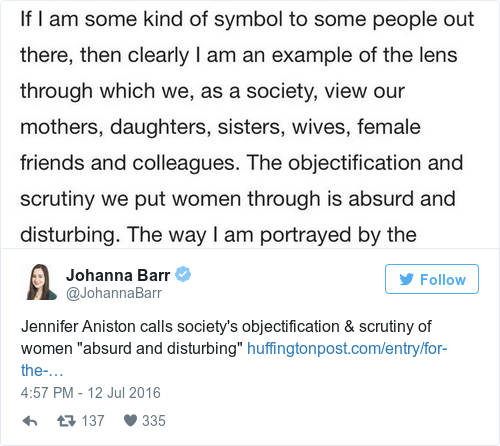Click the reply arrow icon
The height and width of the screenshot is (446, 500).
tap(30, 421)
